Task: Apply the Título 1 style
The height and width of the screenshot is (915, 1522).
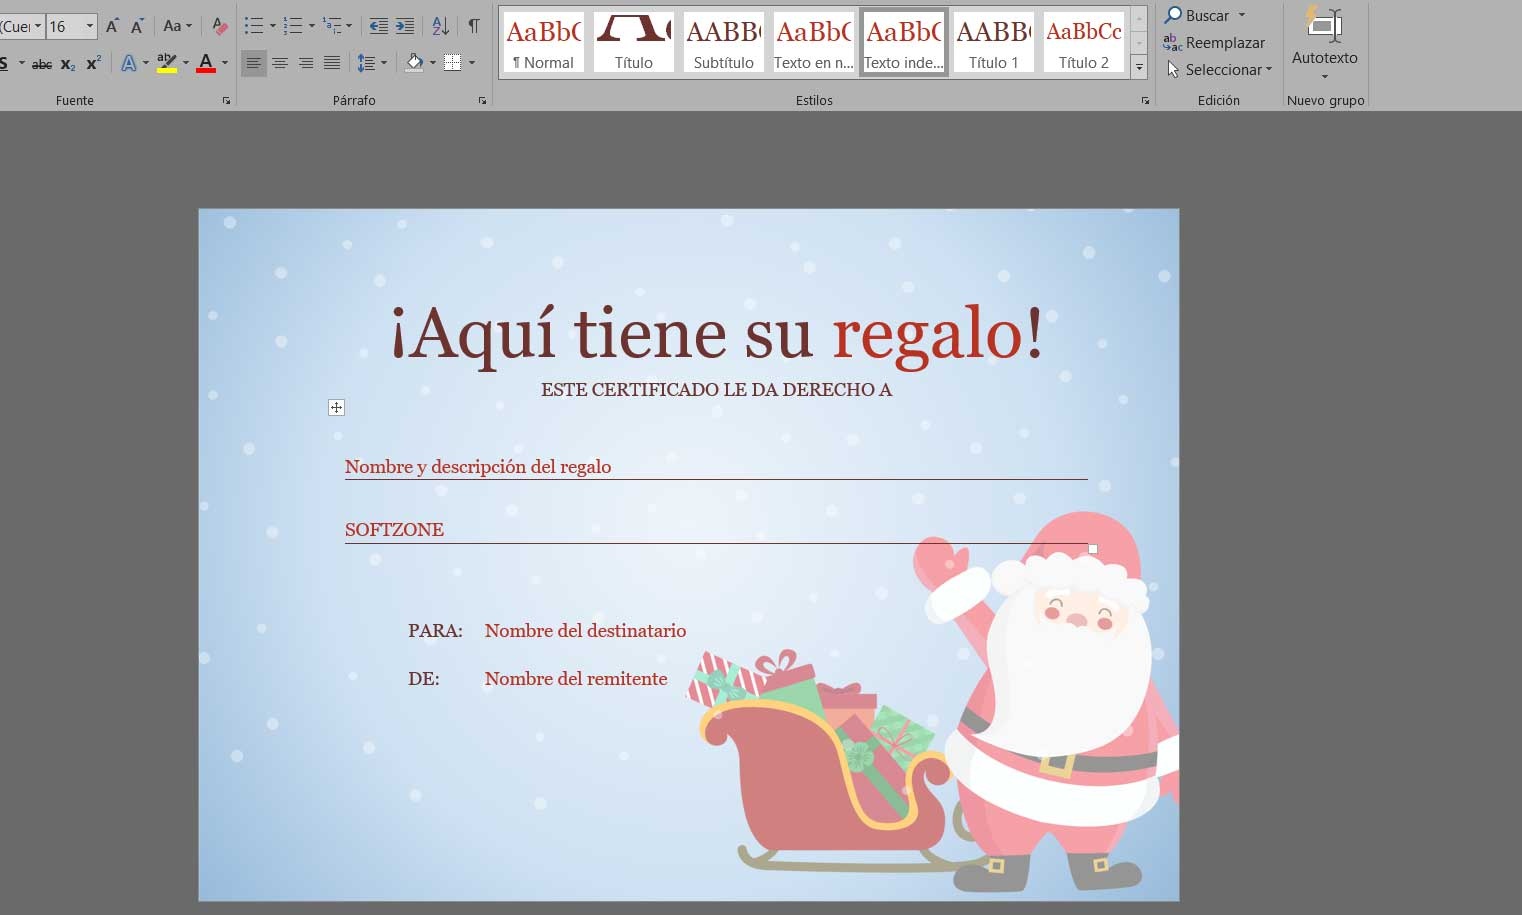Action: (993, 43)
